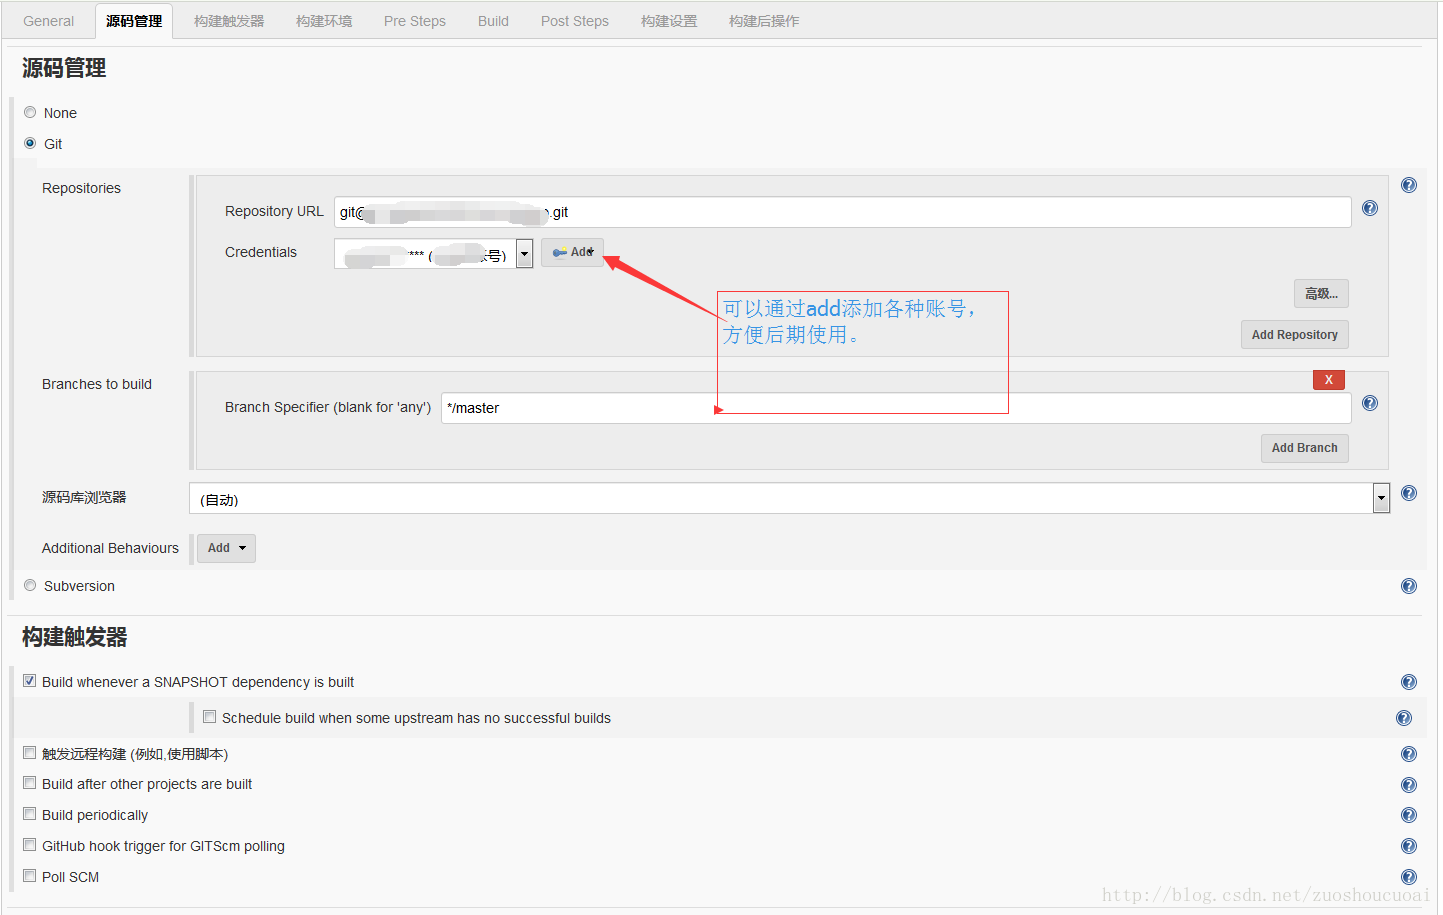The width and height of the screenshot is (1443, 915).
Task: Select the Git radio button
Action: pyautogui.click(x=30, y=143)
